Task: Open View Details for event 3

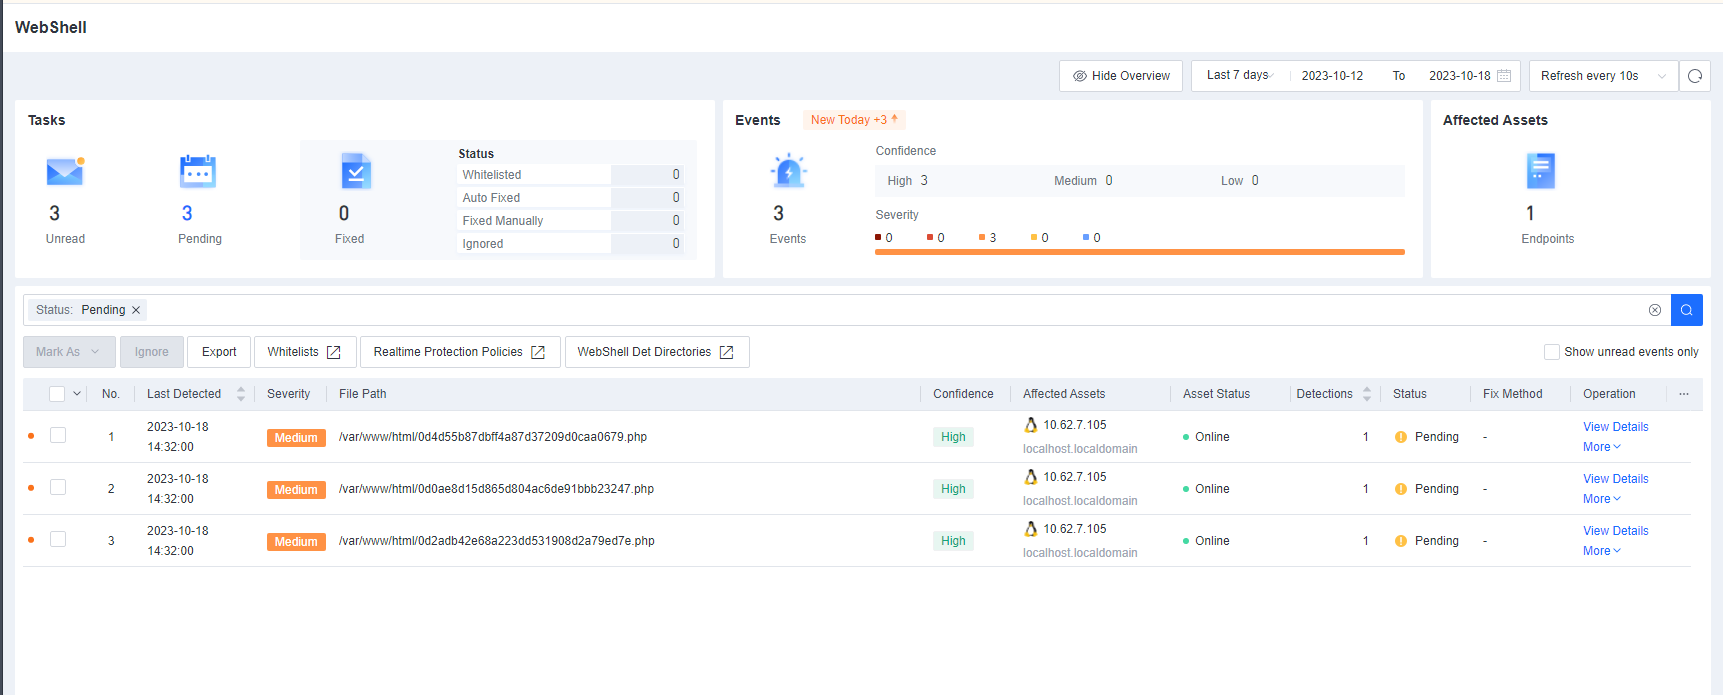Action: [x=1615, y=531]
